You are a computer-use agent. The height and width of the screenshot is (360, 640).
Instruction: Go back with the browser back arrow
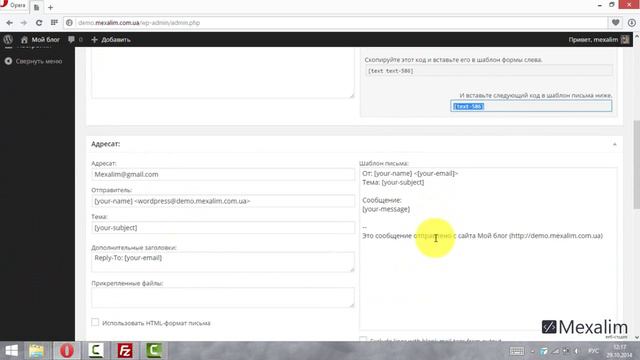coord(9,23)
